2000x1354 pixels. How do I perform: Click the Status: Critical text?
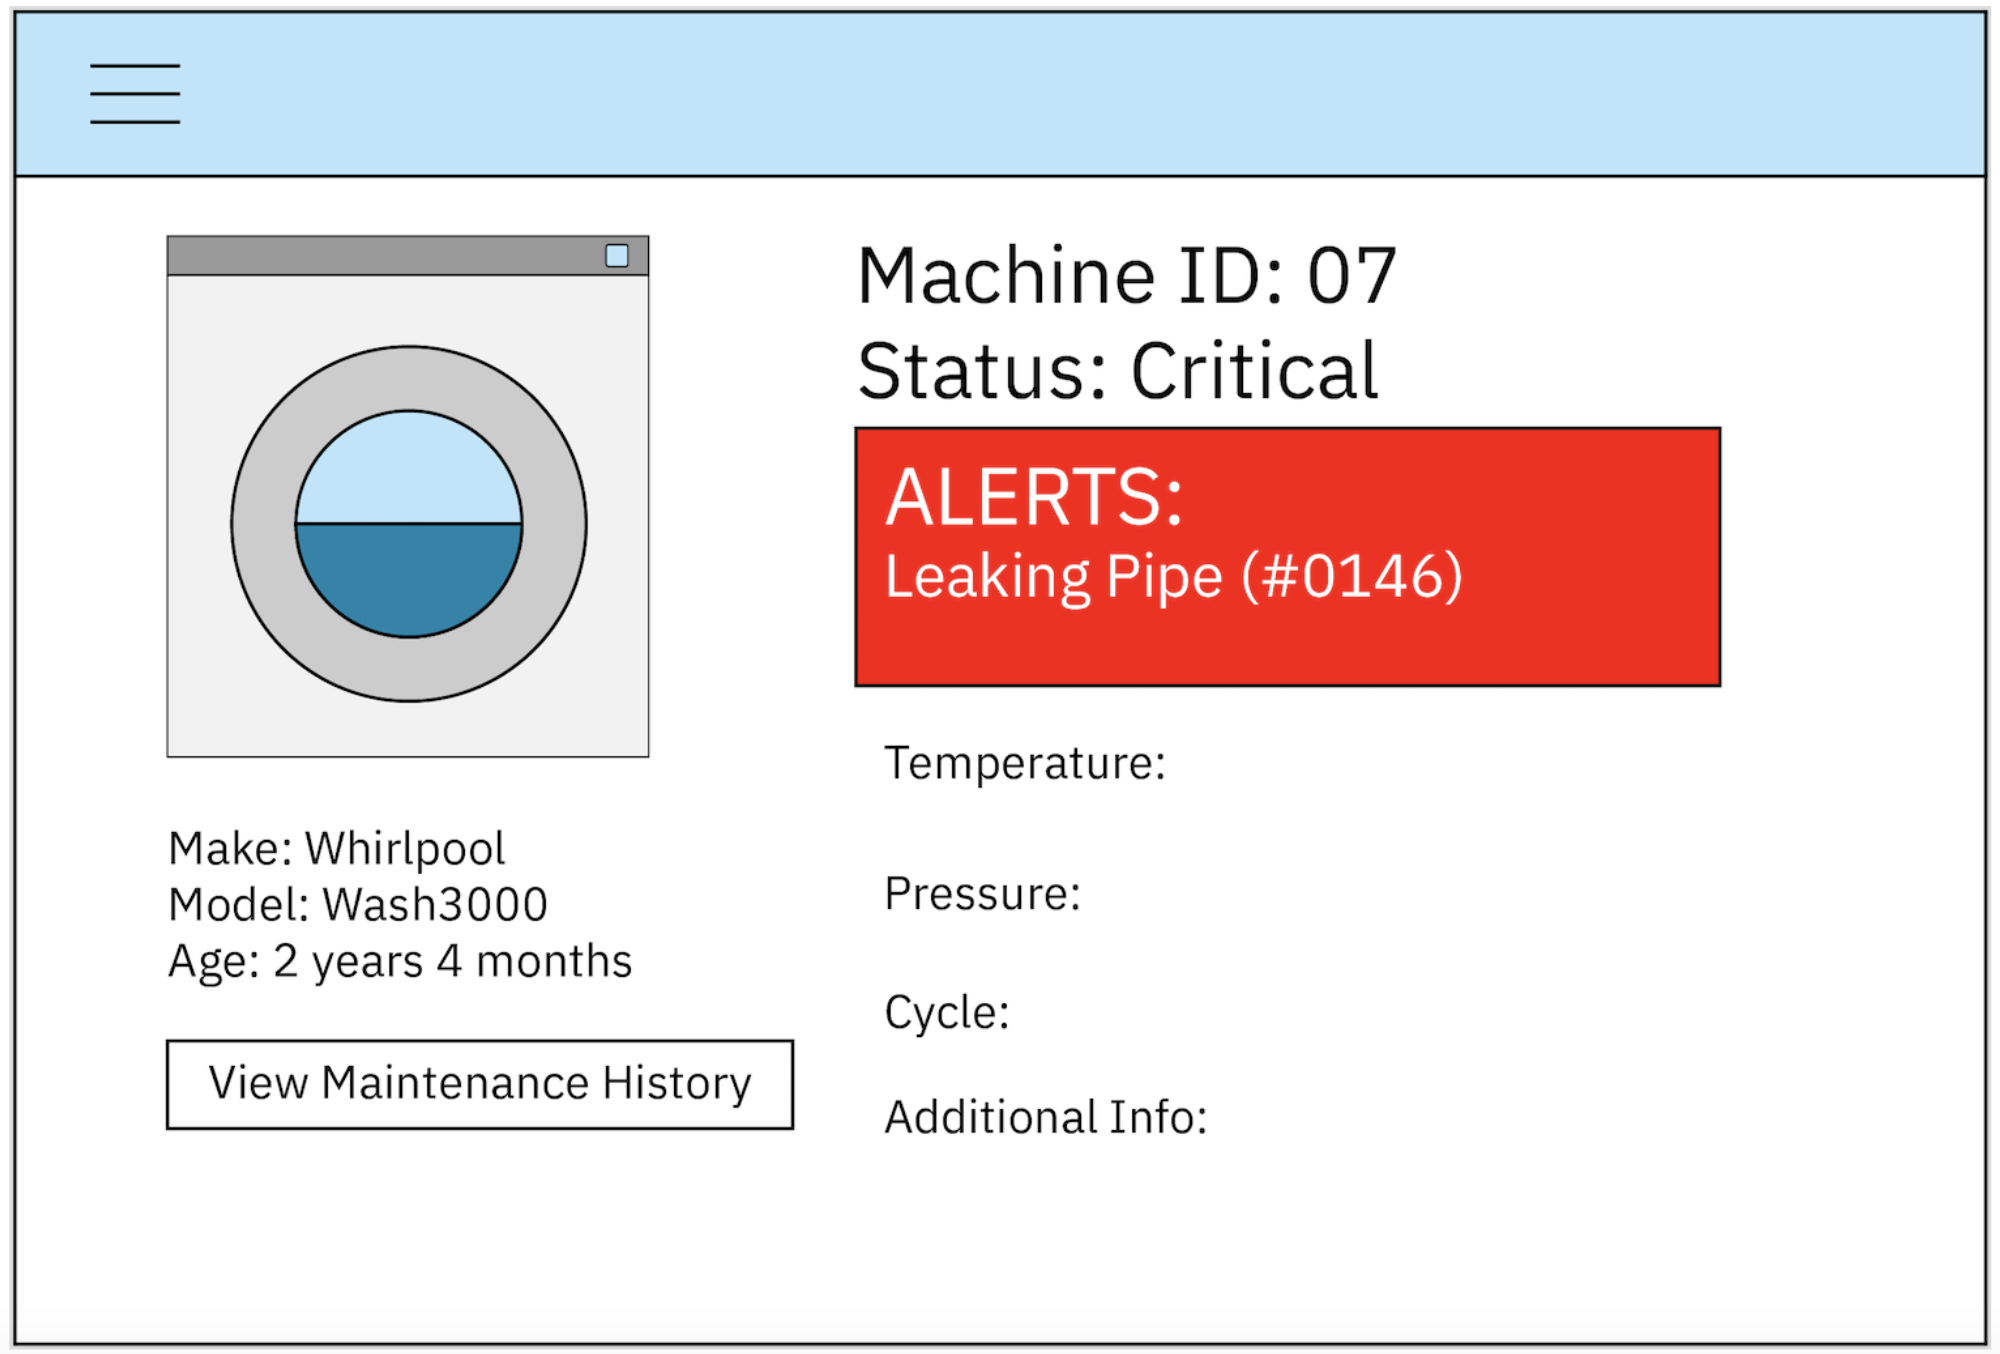coord(1118,371)
